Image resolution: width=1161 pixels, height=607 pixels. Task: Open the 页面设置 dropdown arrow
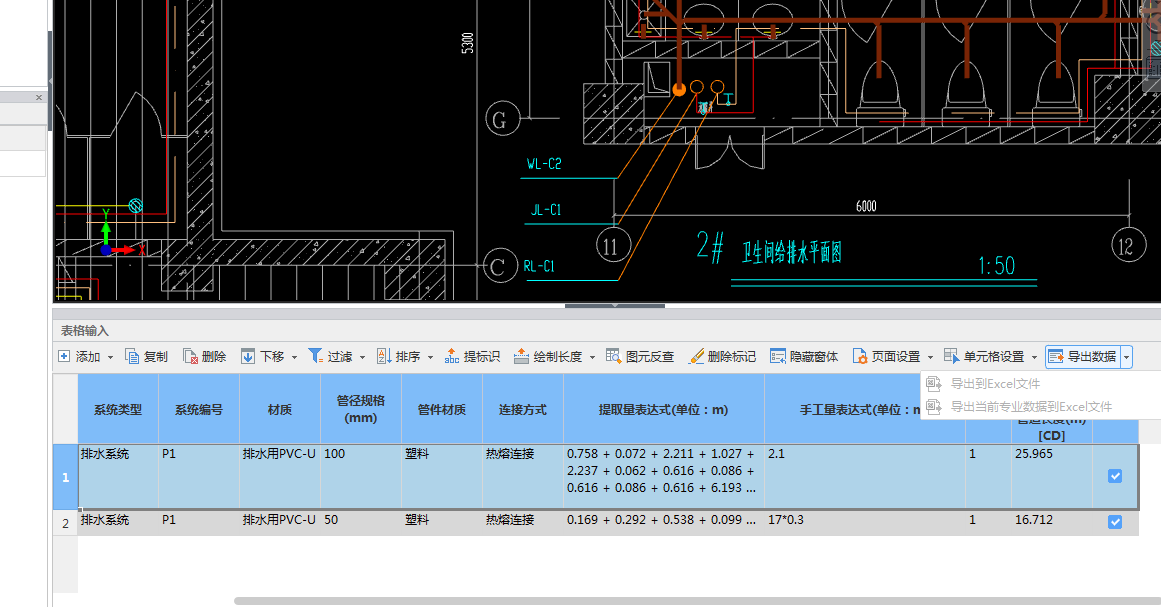pos(931,358)
